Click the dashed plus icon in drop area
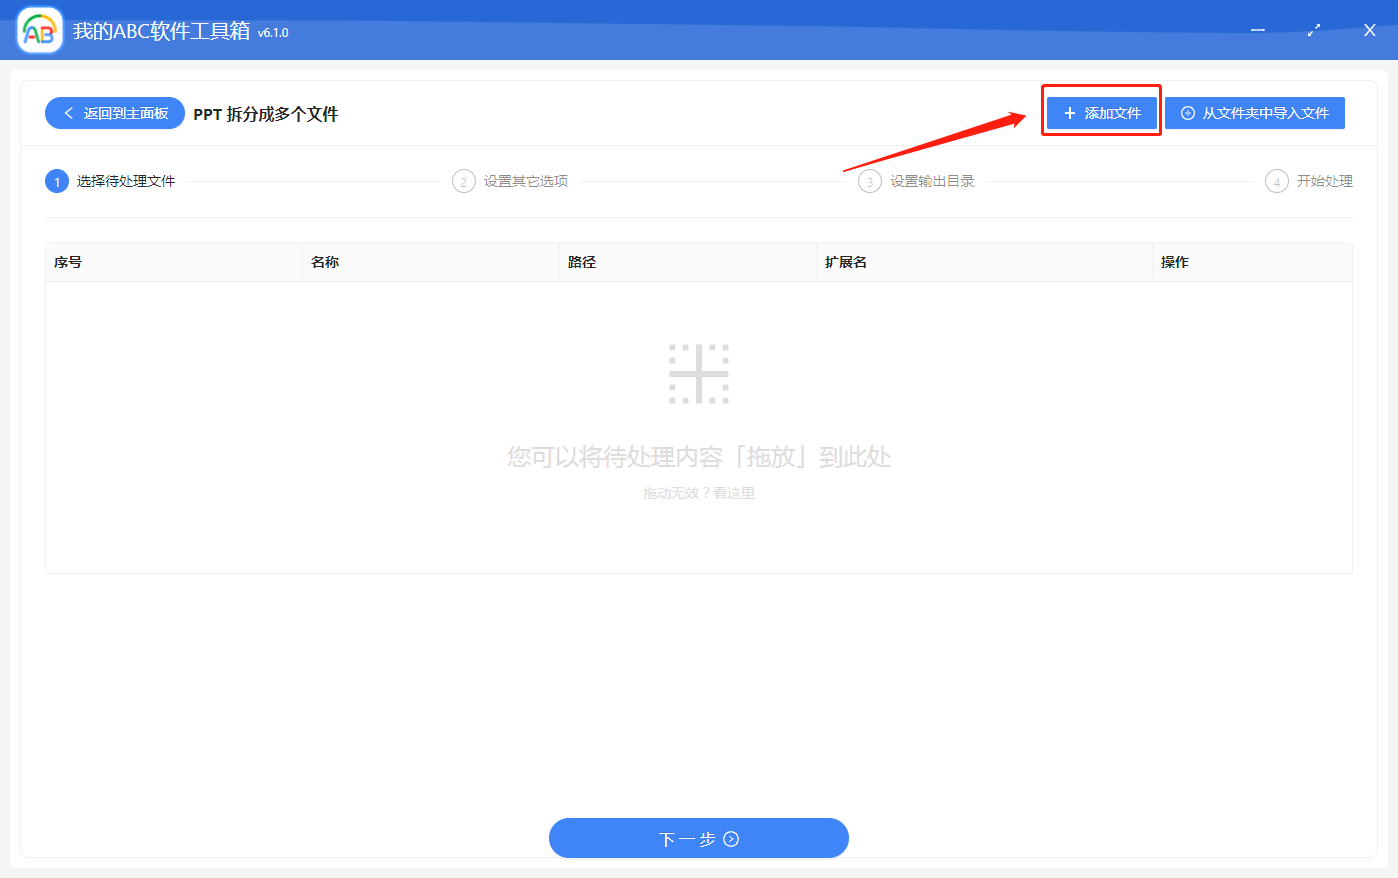The height and width of the screenshot is (878, 1398). point(699,371)
